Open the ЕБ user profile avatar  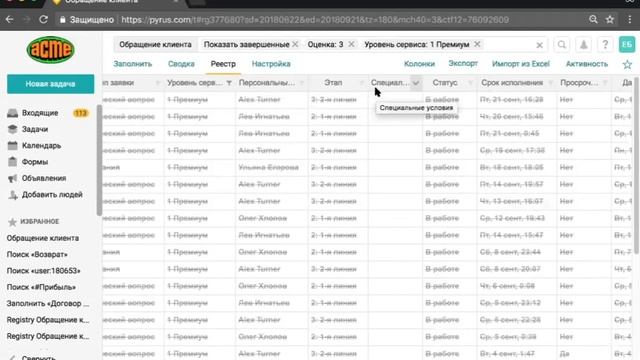coord(627,44)
